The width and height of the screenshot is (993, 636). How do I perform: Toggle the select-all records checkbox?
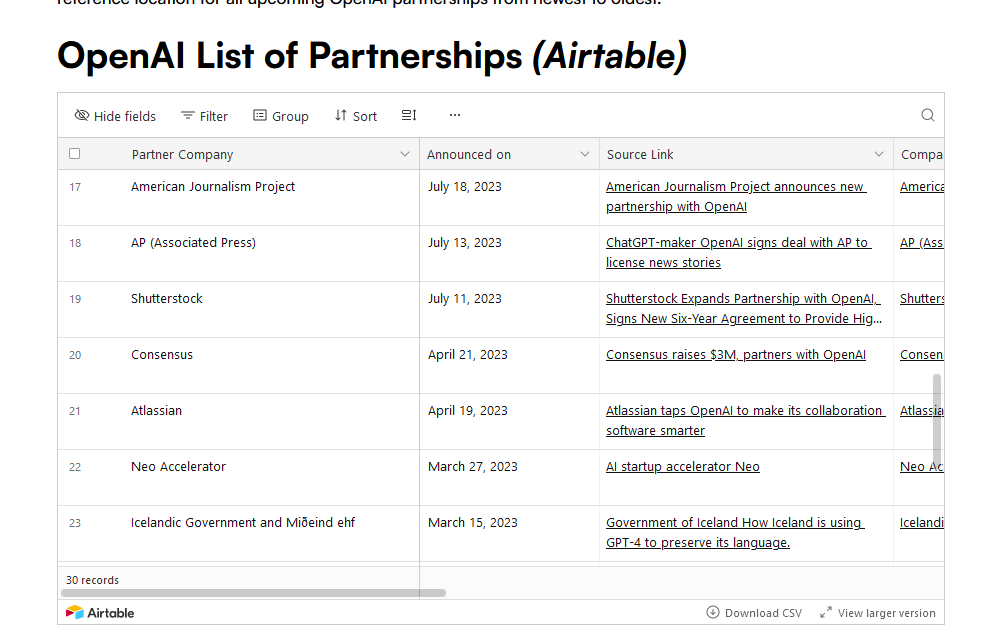coord(74,153)
